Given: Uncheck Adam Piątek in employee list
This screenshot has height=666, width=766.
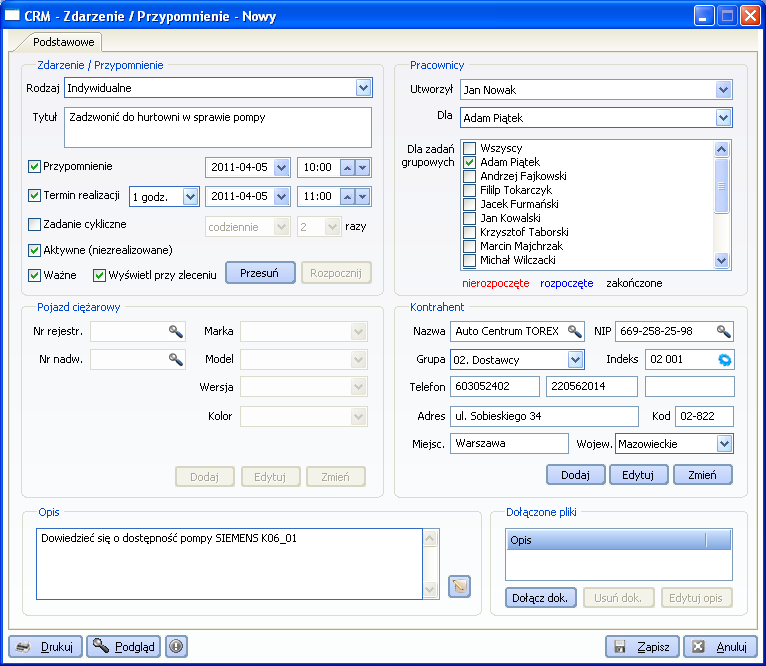Looking at the screenshot, I should pyautogui.click(x=469, y=162).
